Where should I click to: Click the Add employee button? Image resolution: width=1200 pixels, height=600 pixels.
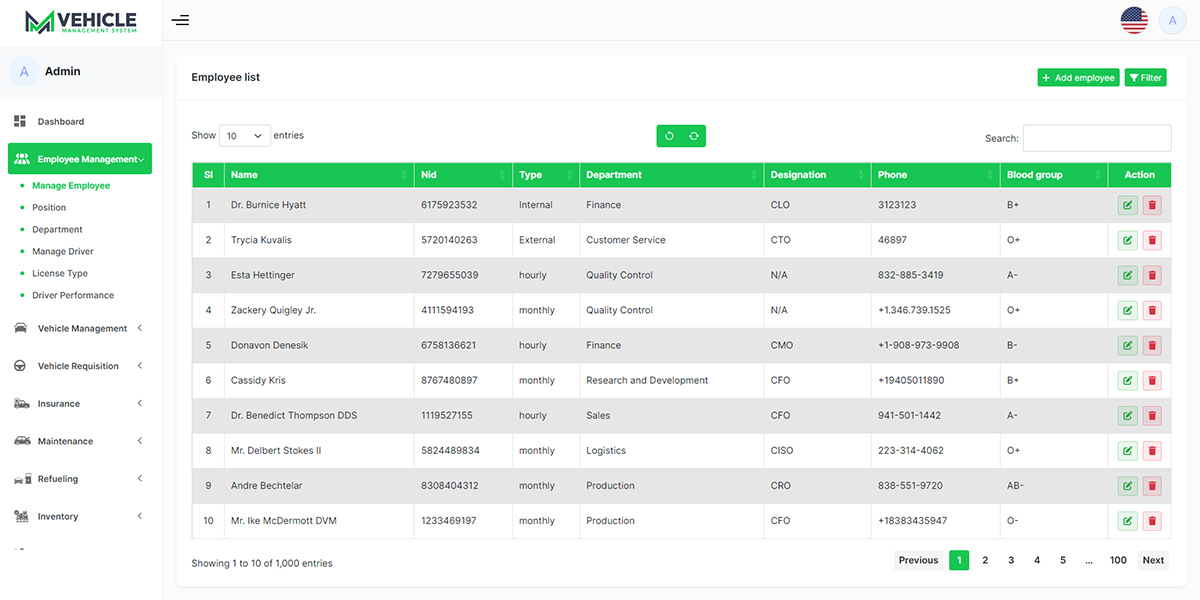tap(1078, 78)
